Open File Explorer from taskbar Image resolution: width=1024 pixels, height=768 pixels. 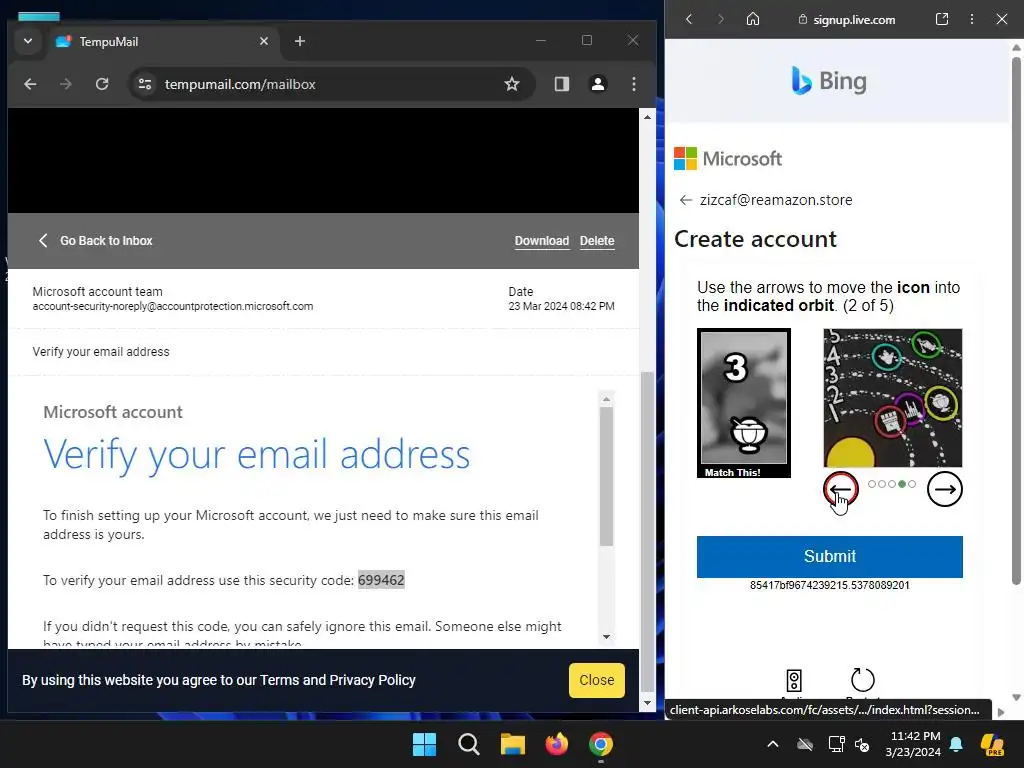[x=513, y=744]
